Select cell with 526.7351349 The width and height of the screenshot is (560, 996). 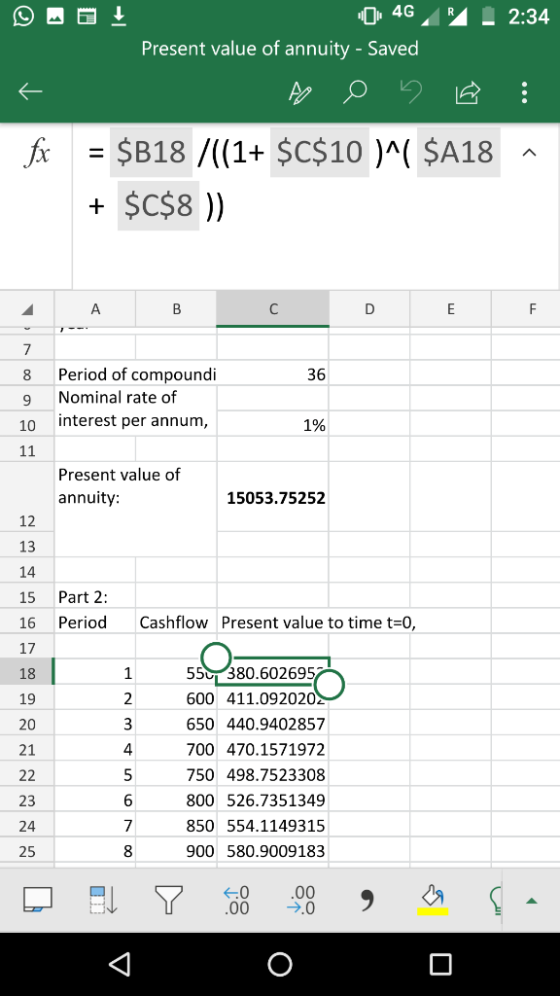click(273, 800)
